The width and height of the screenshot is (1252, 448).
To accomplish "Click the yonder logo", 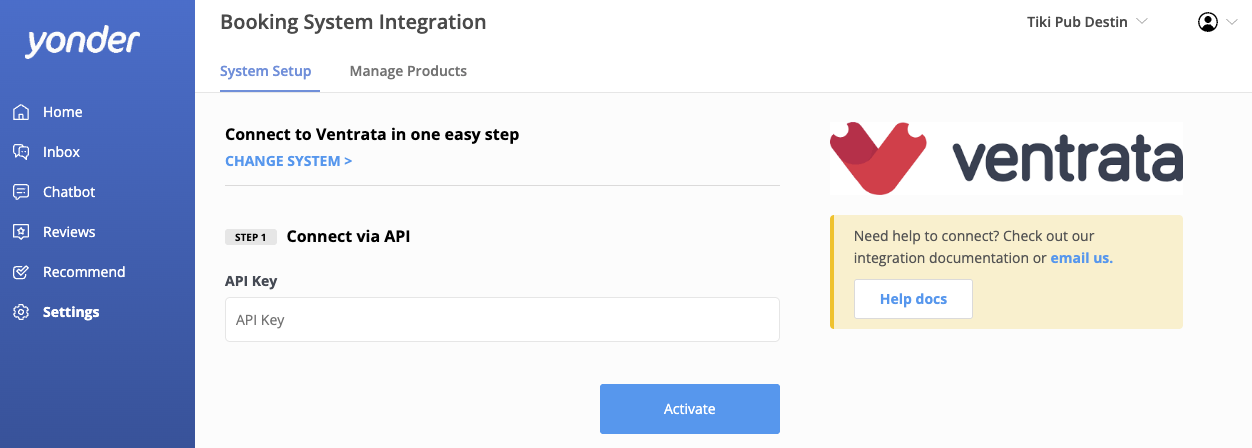I will tap(82, 42).
